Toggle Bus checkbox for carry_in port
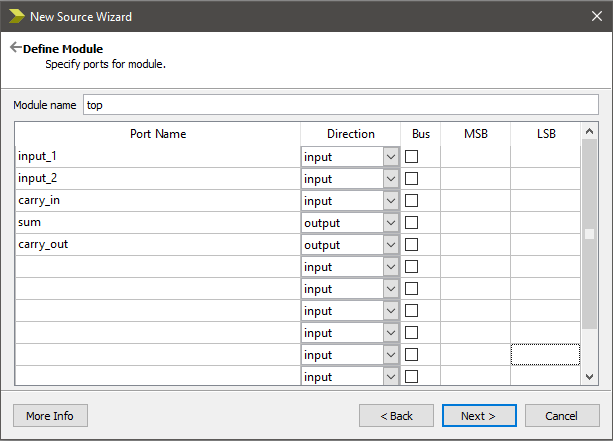The width and height of the screenshot is (613, 441). tap(411, 201)
